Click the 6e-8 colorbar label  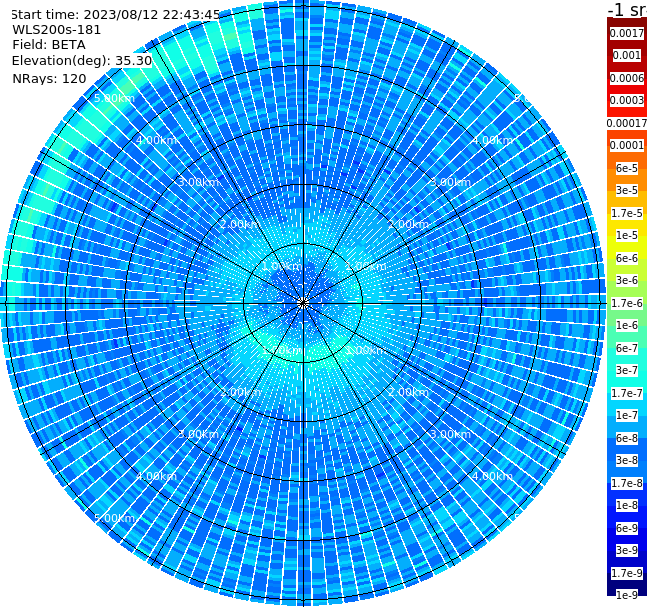(x=627, y=438)
